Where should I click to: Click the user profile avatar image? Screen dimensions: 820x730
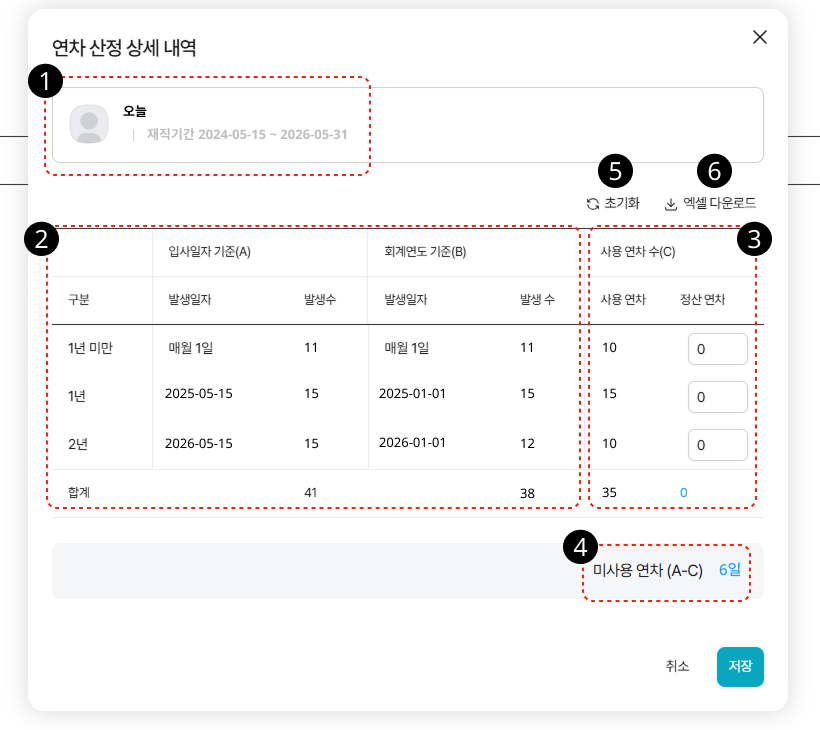(x=89, y=123)
